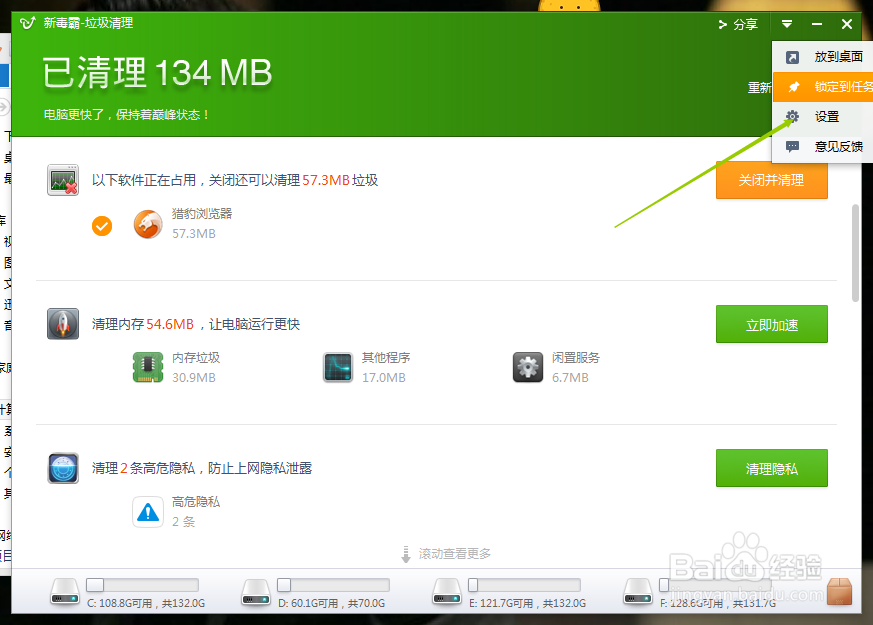This screenshot has width=873, height=625.
Task: Click the vertical scrollbar thumb
Action: click(x=855, y=253)
